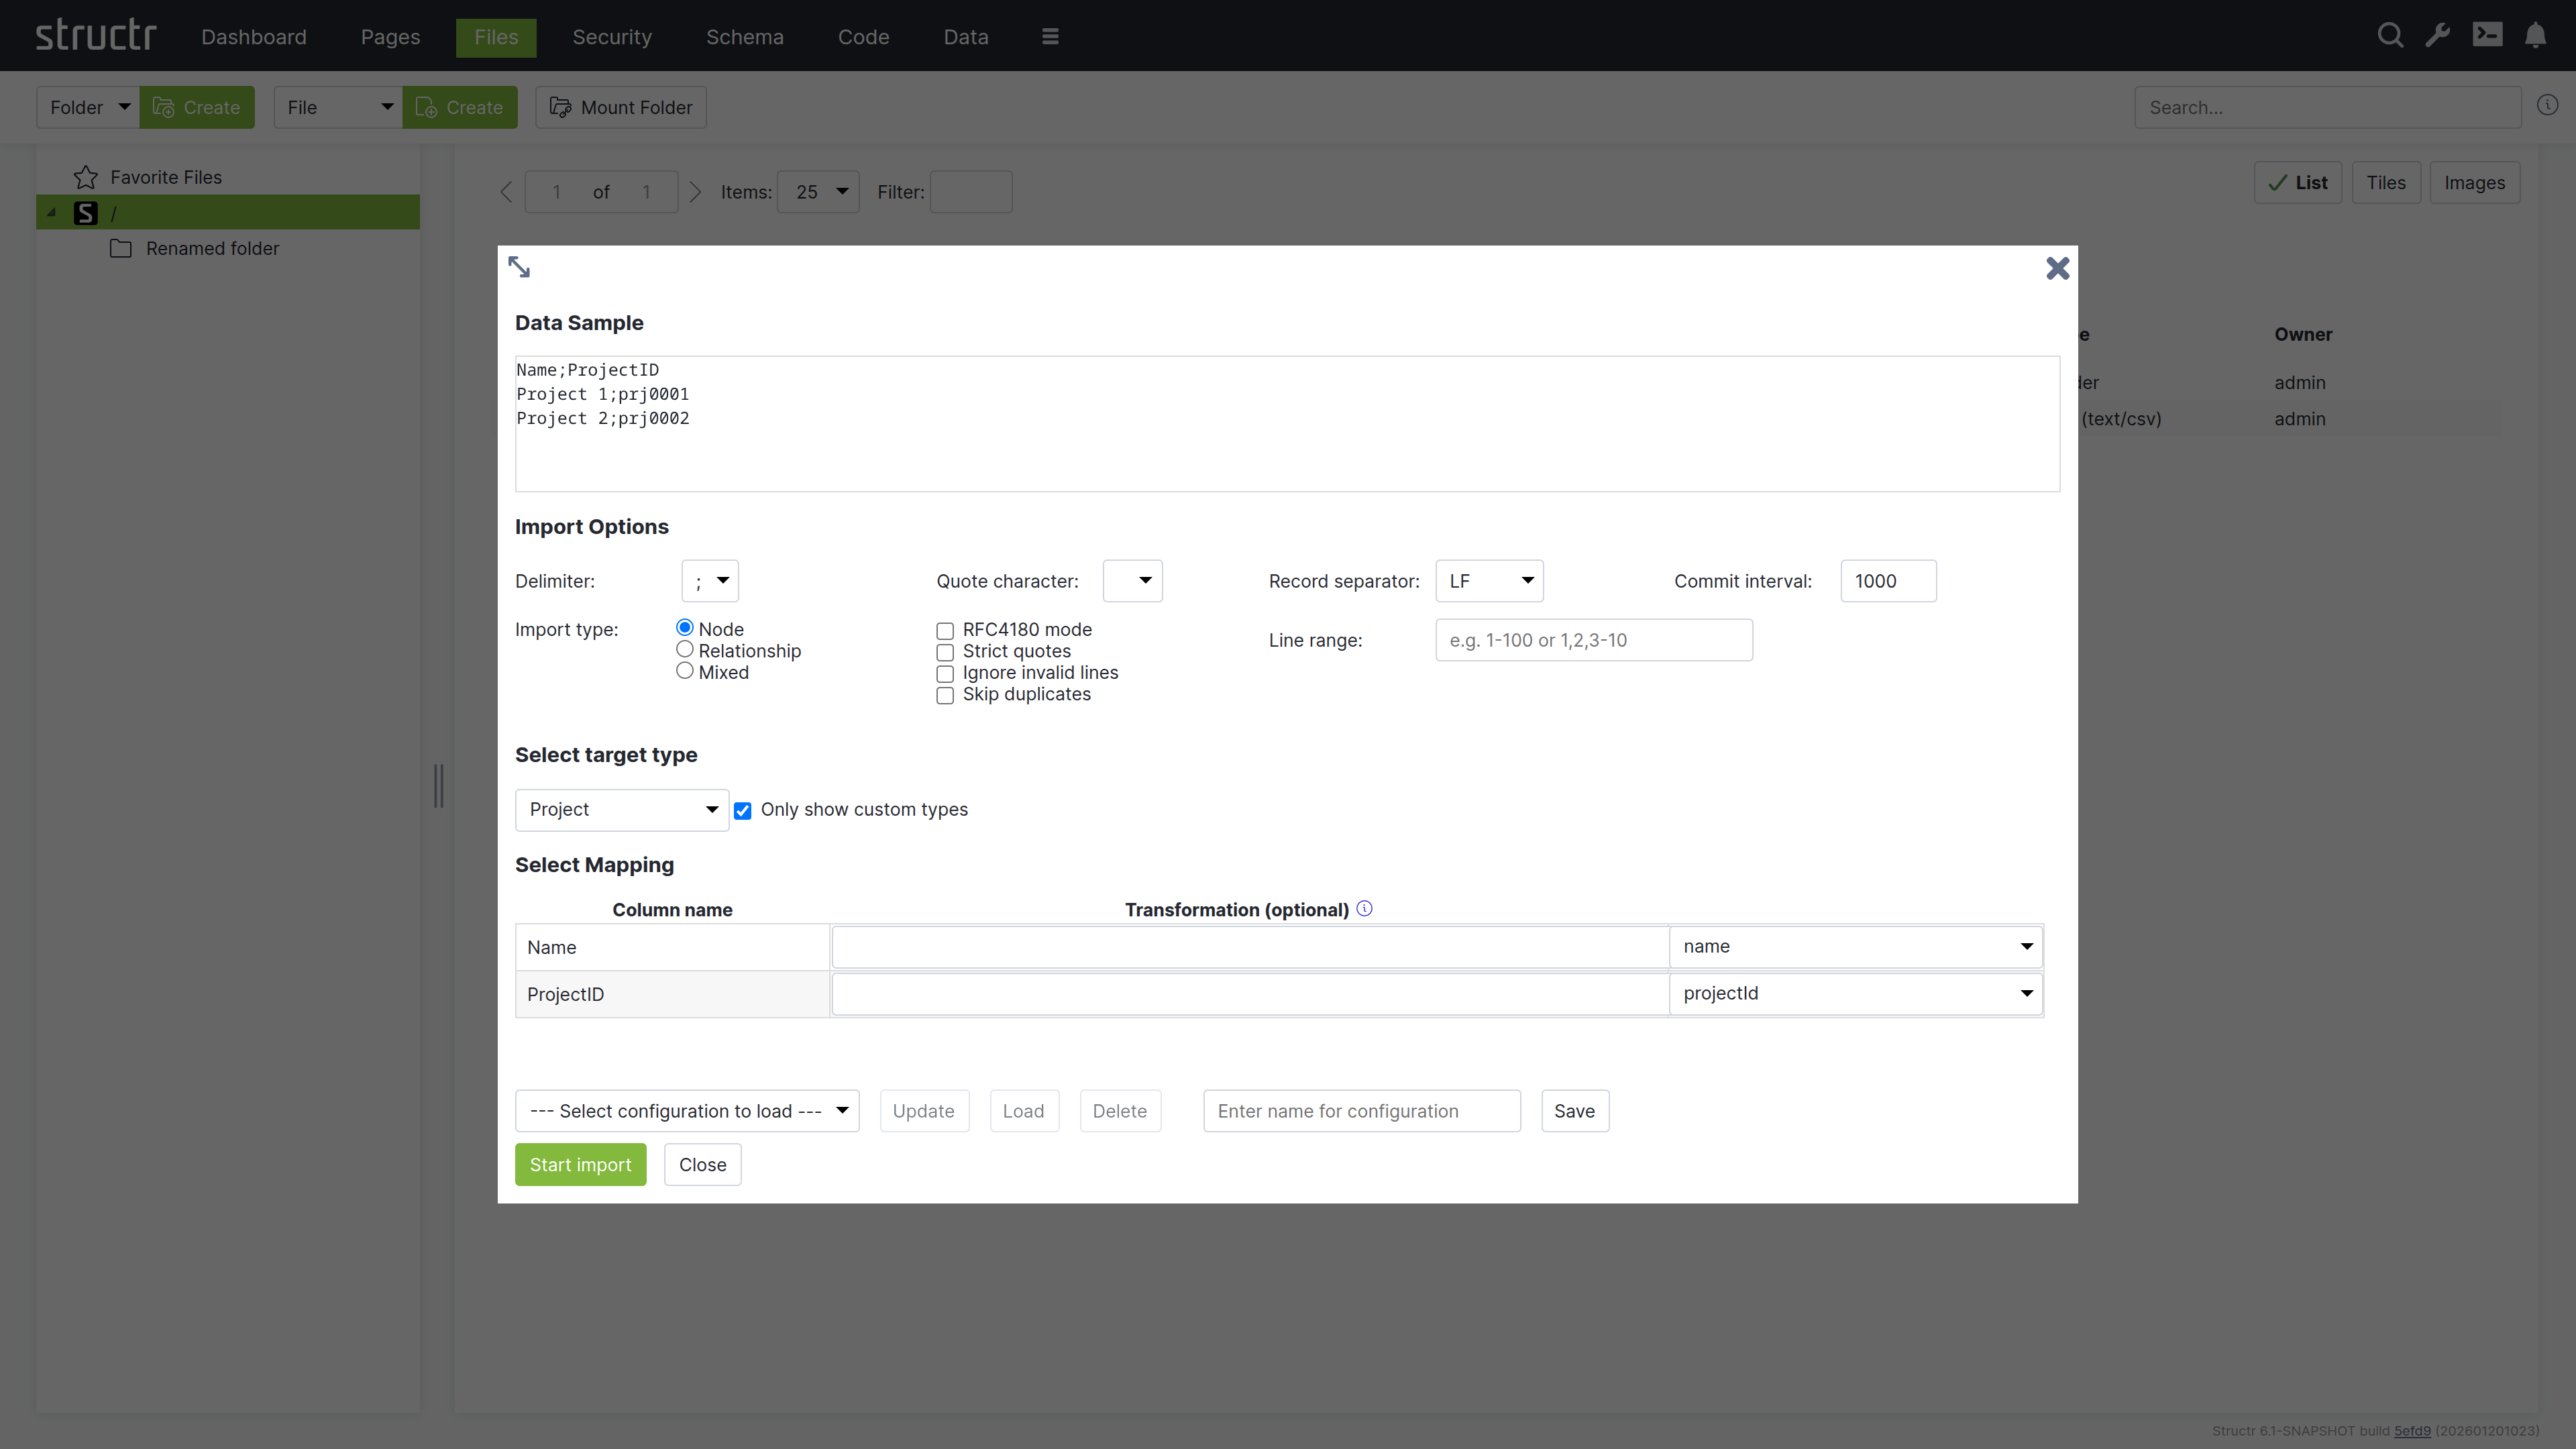Open the global search magnifier icon
The width and height of the screenshot is (2576, 1449).
click(2391, 35)
